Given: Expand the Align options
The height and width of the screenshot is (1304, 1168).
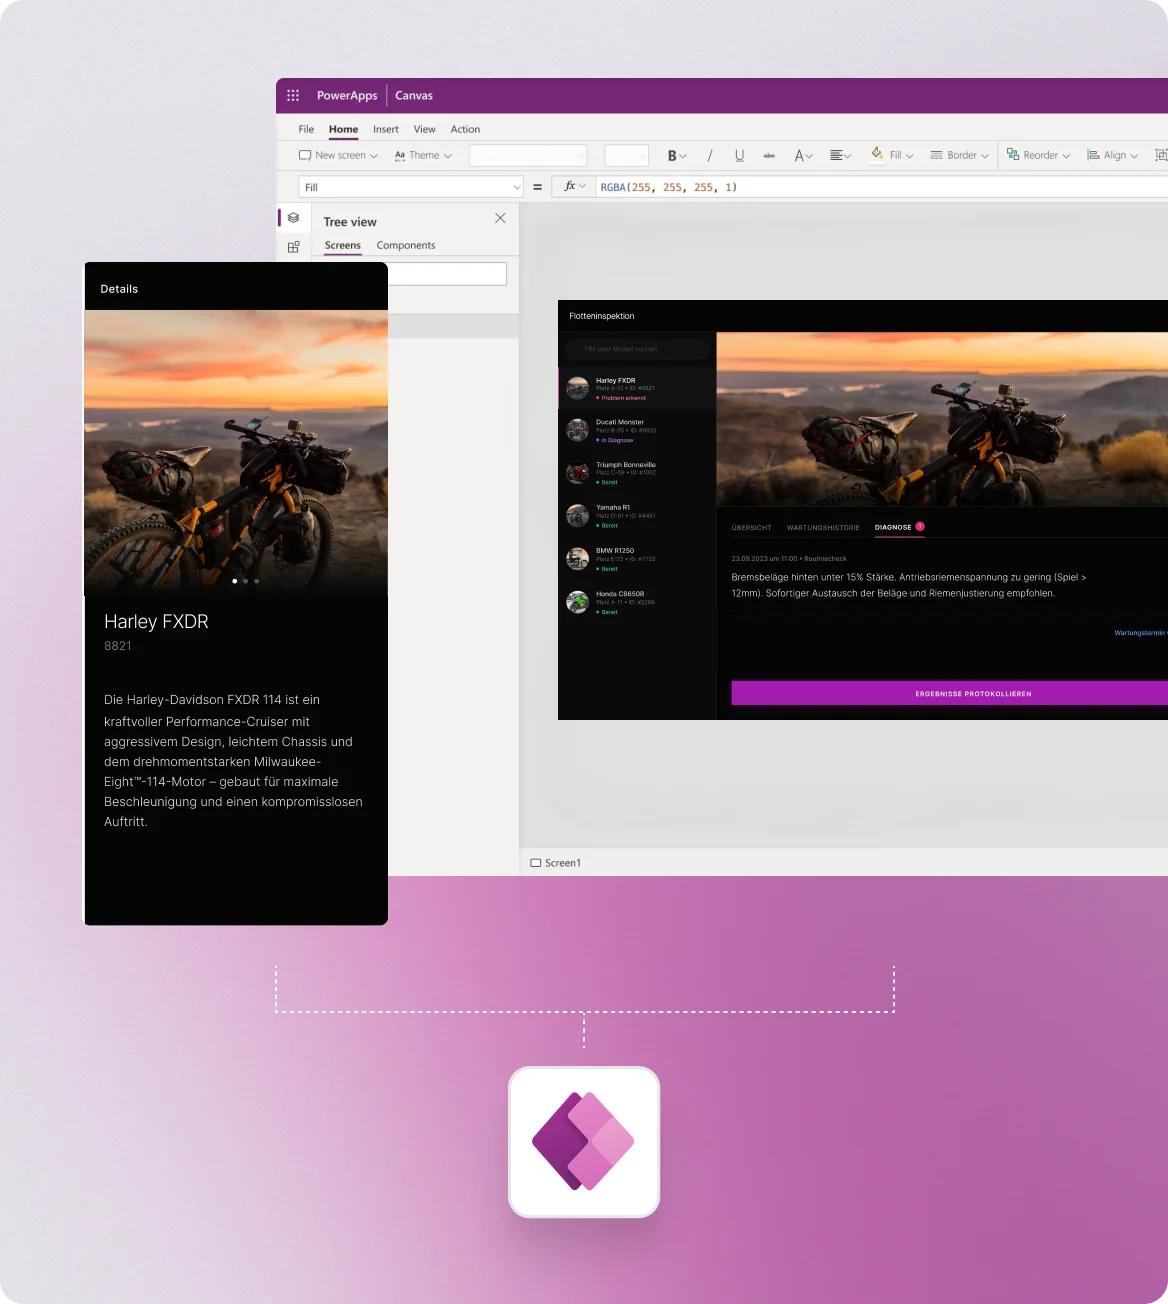Looking at the screenshot, I should [1112, 155].
